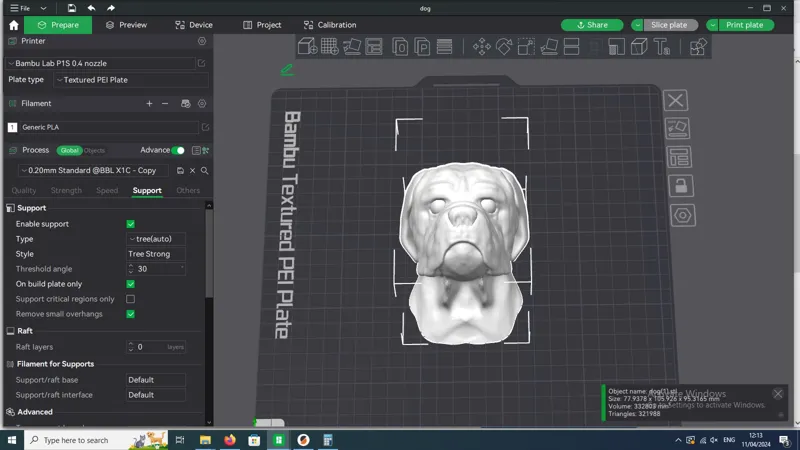Screen dimensions: 800x450
Task: Click the Save icon in title bar
Action: pos(71,8)
